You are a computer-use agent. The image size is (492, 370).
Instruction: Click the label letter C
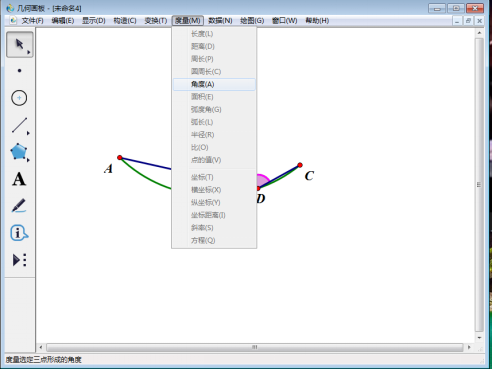point(309,176)
